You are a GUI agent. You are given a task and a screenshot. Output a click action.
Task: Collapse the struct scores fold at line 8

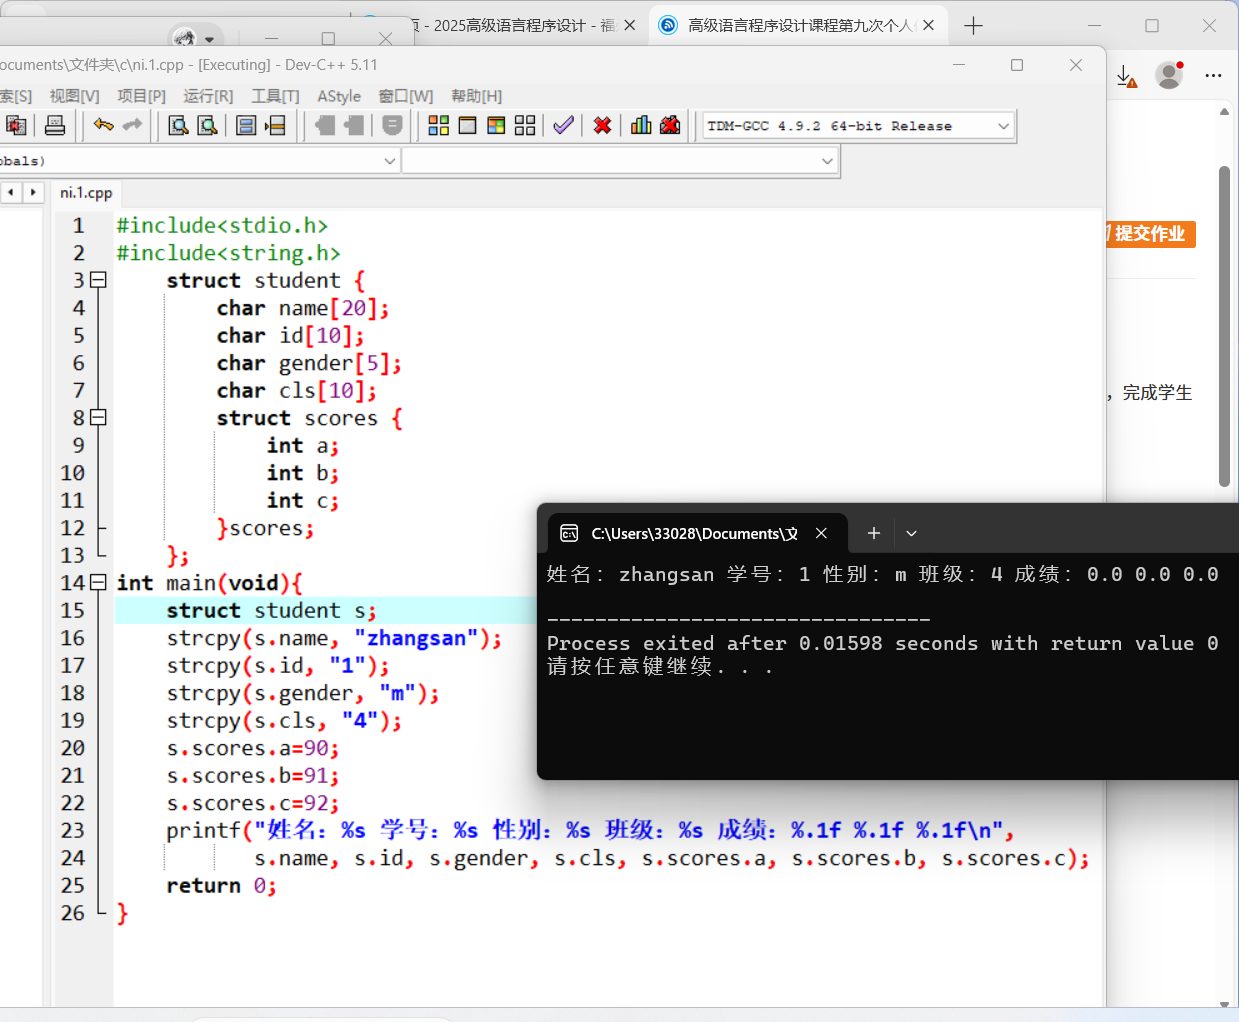(x=98, y=418)
